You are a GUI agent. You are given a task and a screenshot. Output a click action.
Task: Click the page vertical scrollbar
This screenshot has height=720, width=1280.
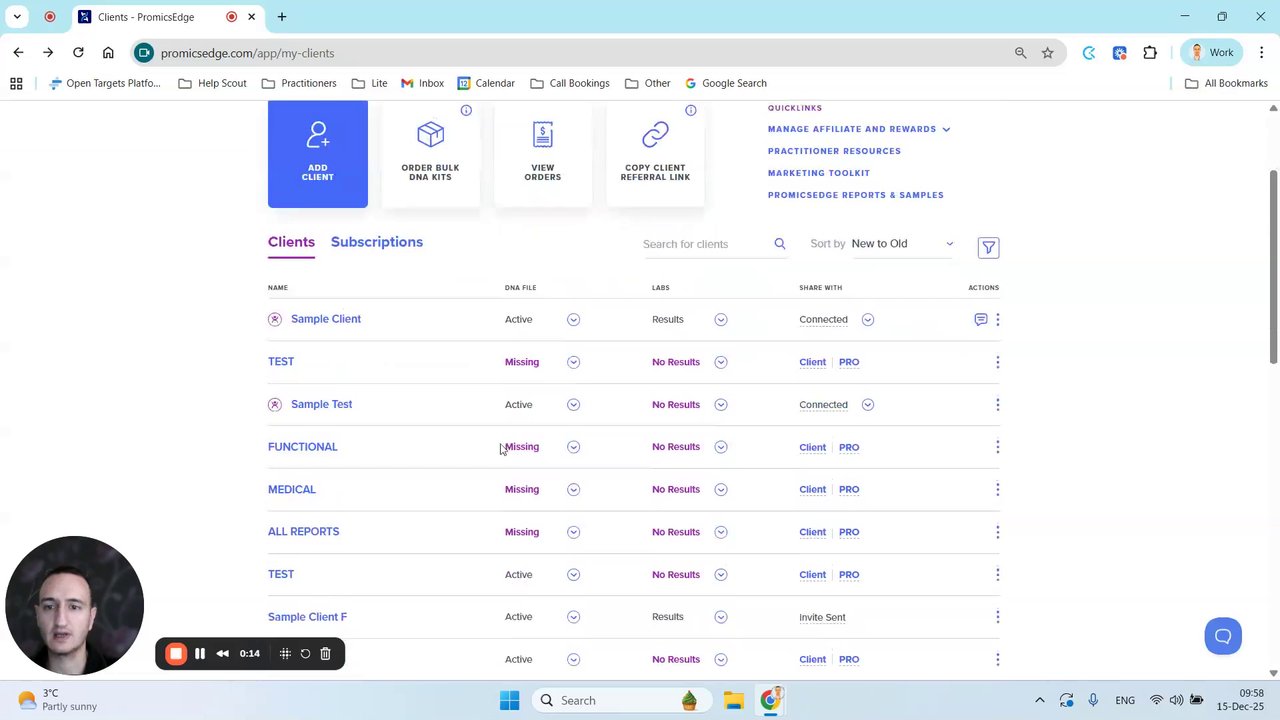tap(1273, 265)
